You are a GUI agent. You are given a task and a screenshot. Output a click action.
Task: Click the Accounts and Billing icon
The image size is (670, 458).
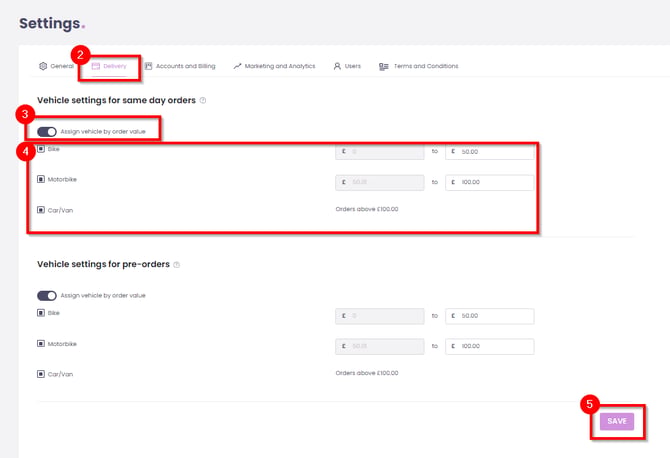tap(148, 66)
